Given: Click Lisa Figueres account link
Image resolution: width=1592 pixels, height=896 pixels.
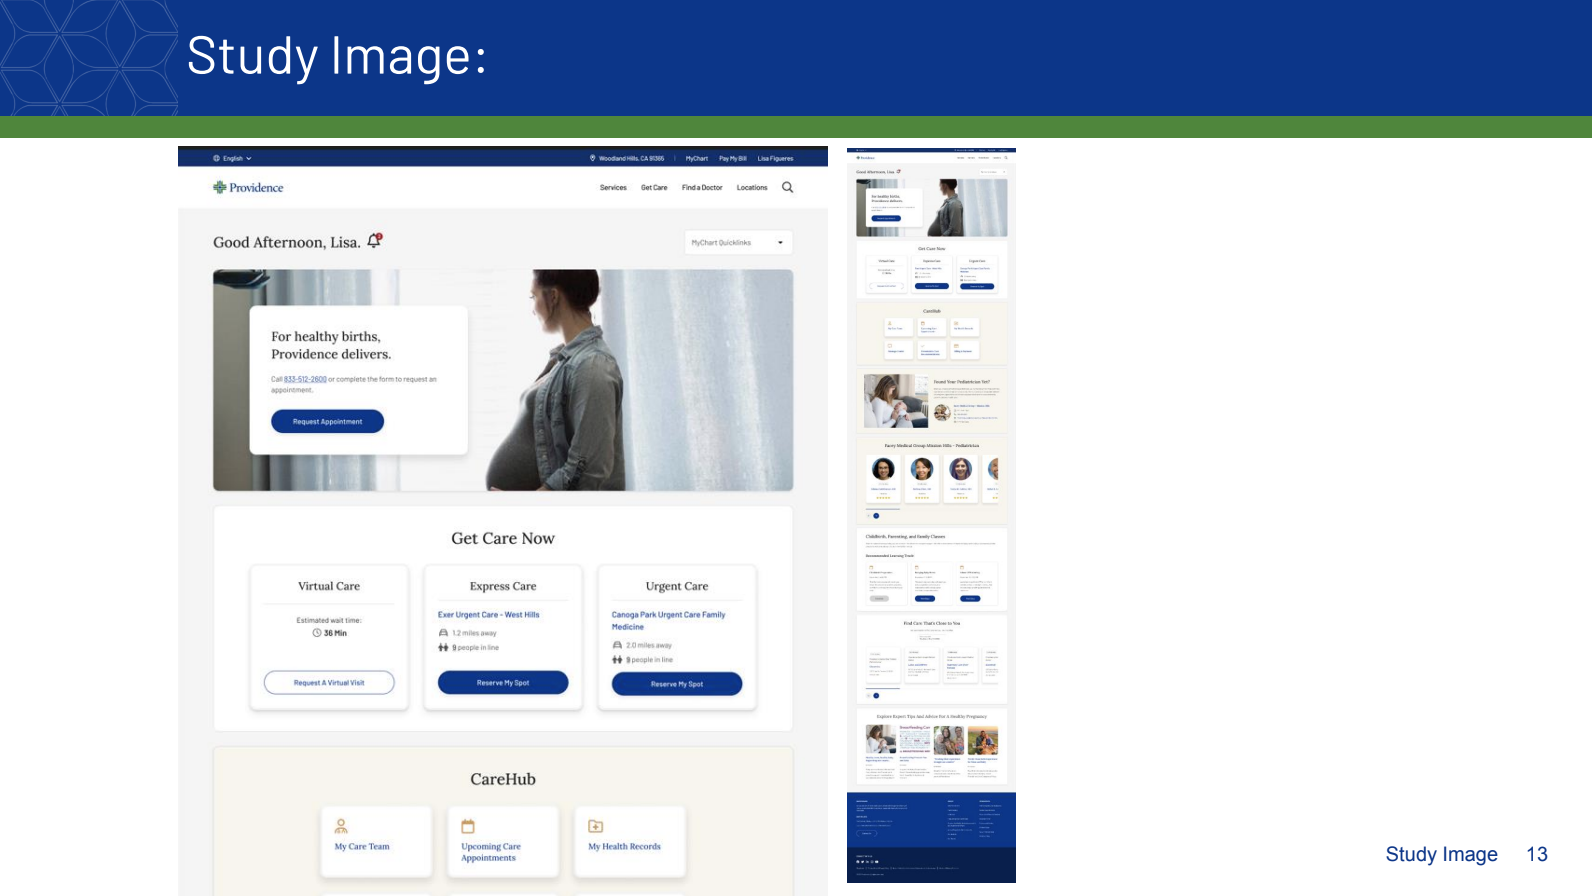Looking at the screenshot, I should point(775,158).
